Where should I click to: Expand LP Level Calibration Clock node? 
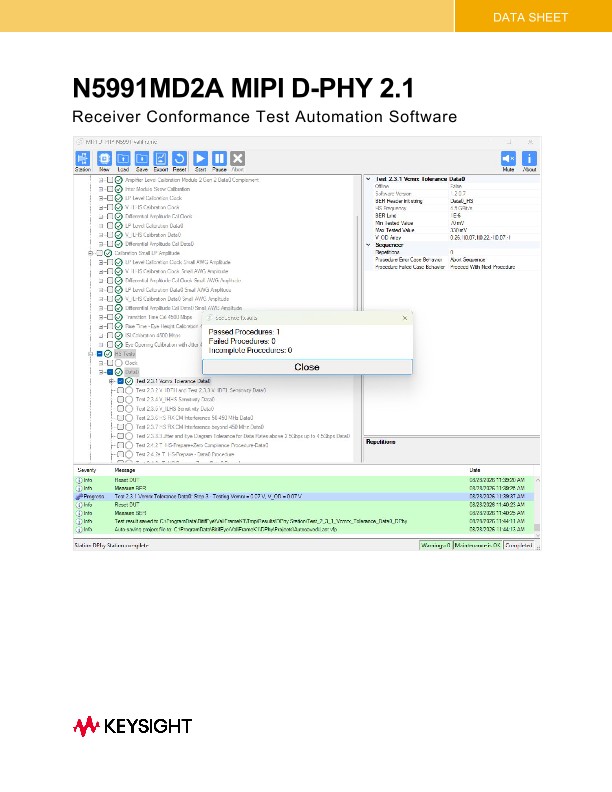[101, 198]
